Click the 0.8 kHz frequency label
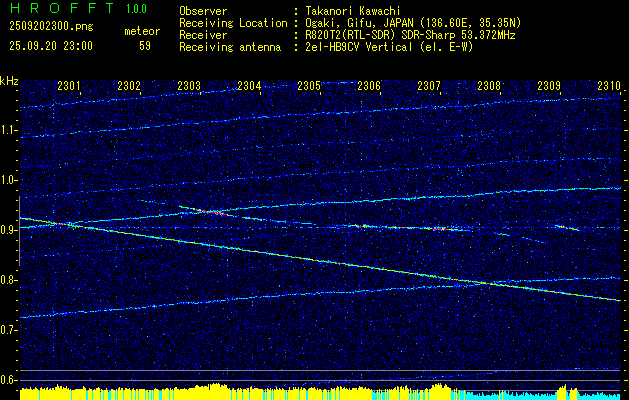Image resolution: width=629 pixels, height=400 pixels. 8,280
